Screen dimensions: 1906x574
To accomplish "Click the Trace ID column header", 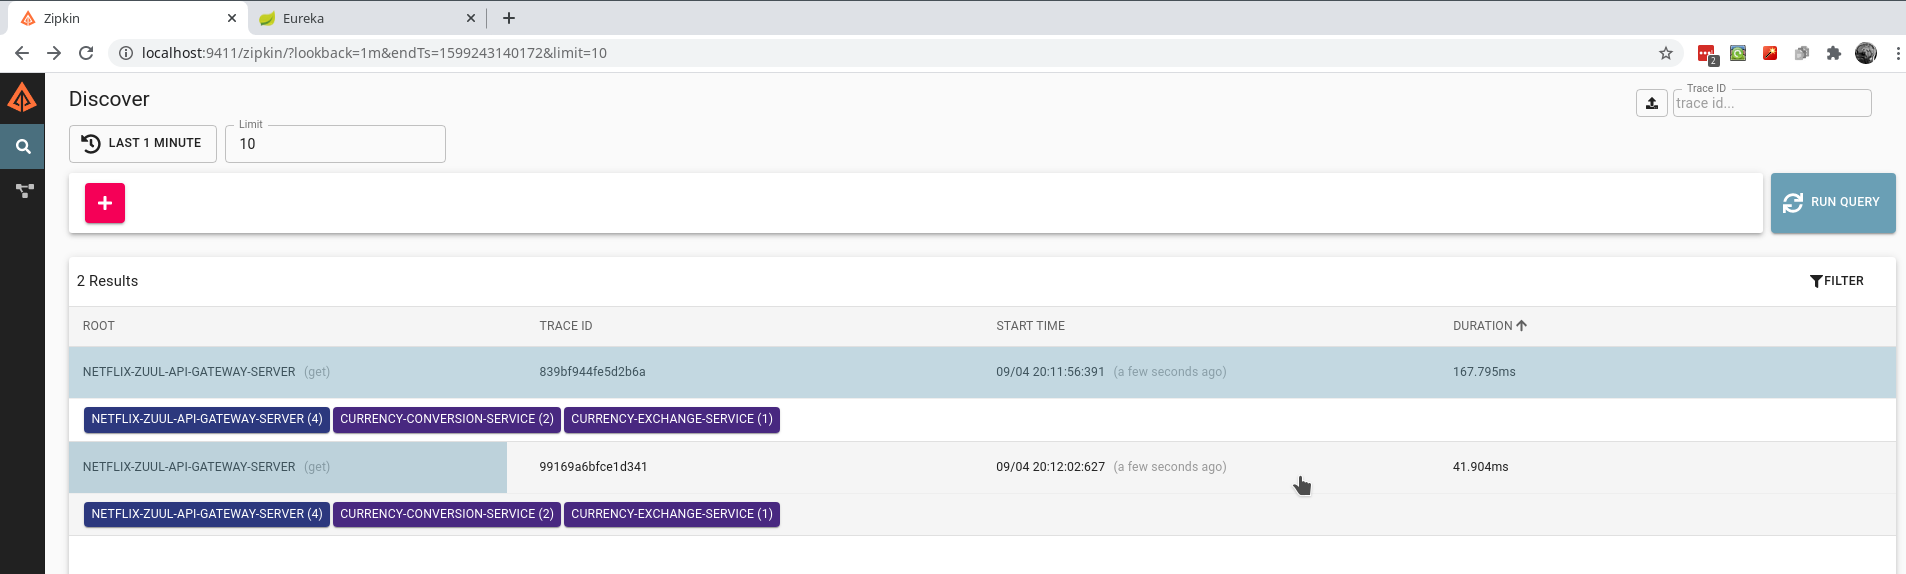I will click(566, 326).
